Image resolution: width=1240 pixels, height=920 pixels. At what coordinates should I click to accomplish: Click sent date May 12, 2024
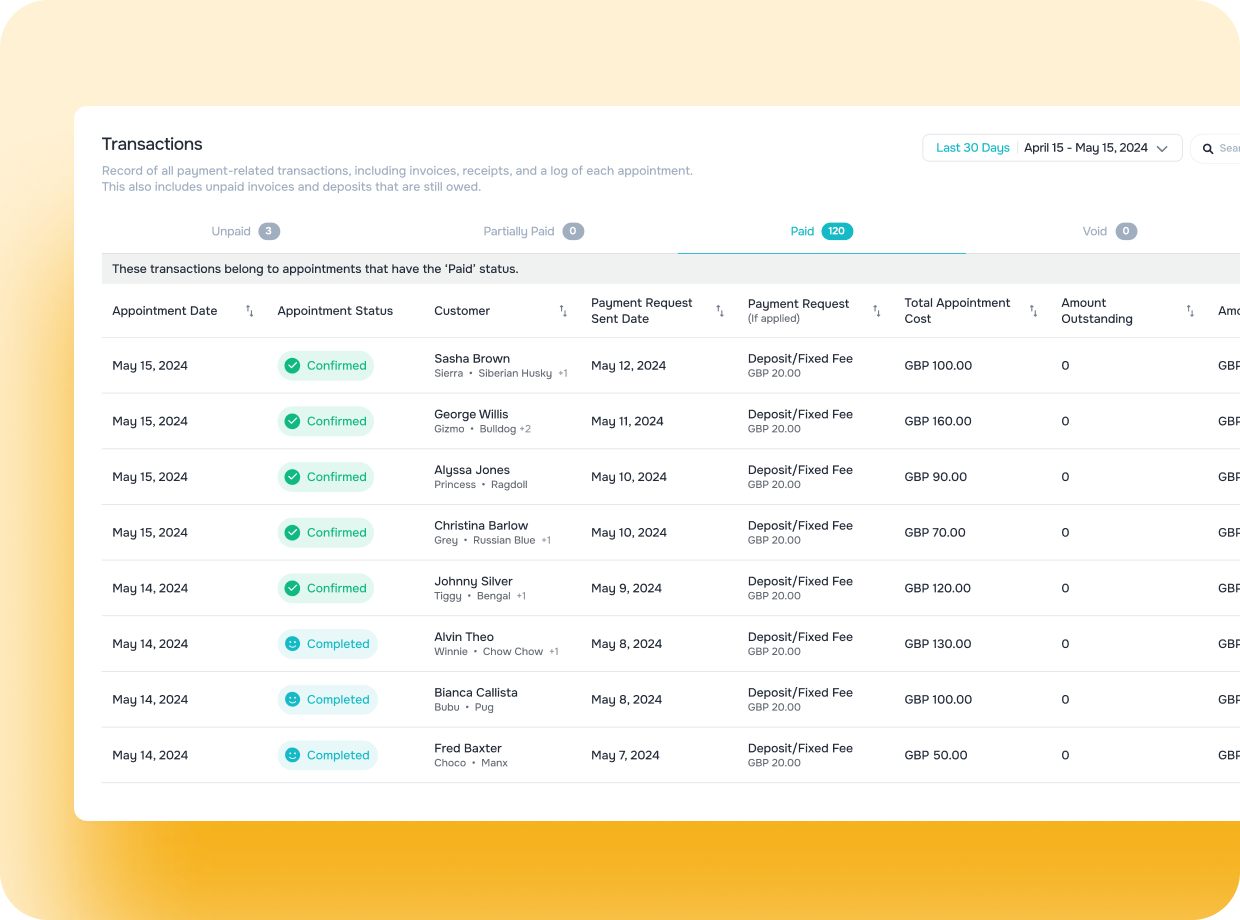pos(628,366)
